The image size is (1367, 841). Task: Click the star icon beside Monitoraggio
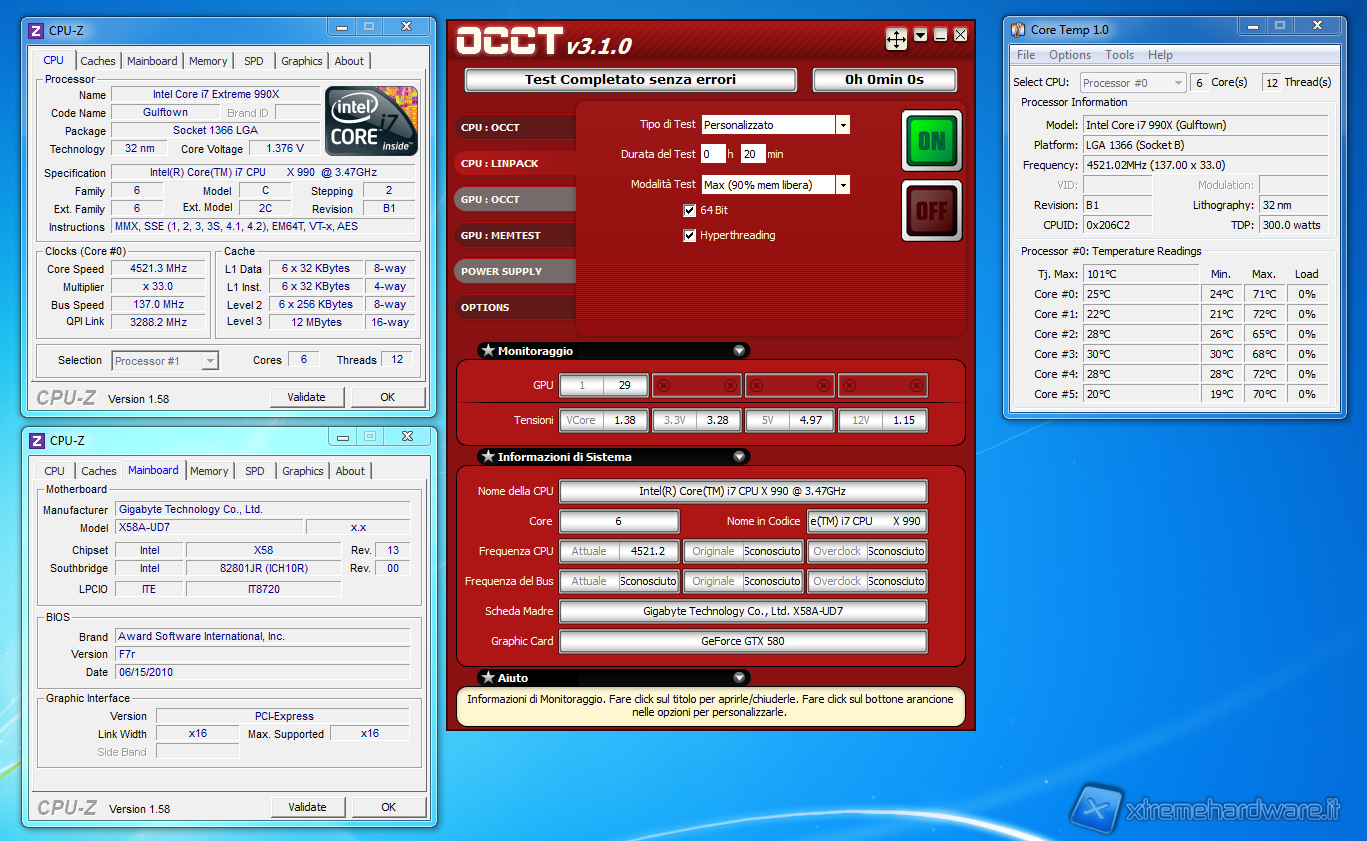coord(488,351)
